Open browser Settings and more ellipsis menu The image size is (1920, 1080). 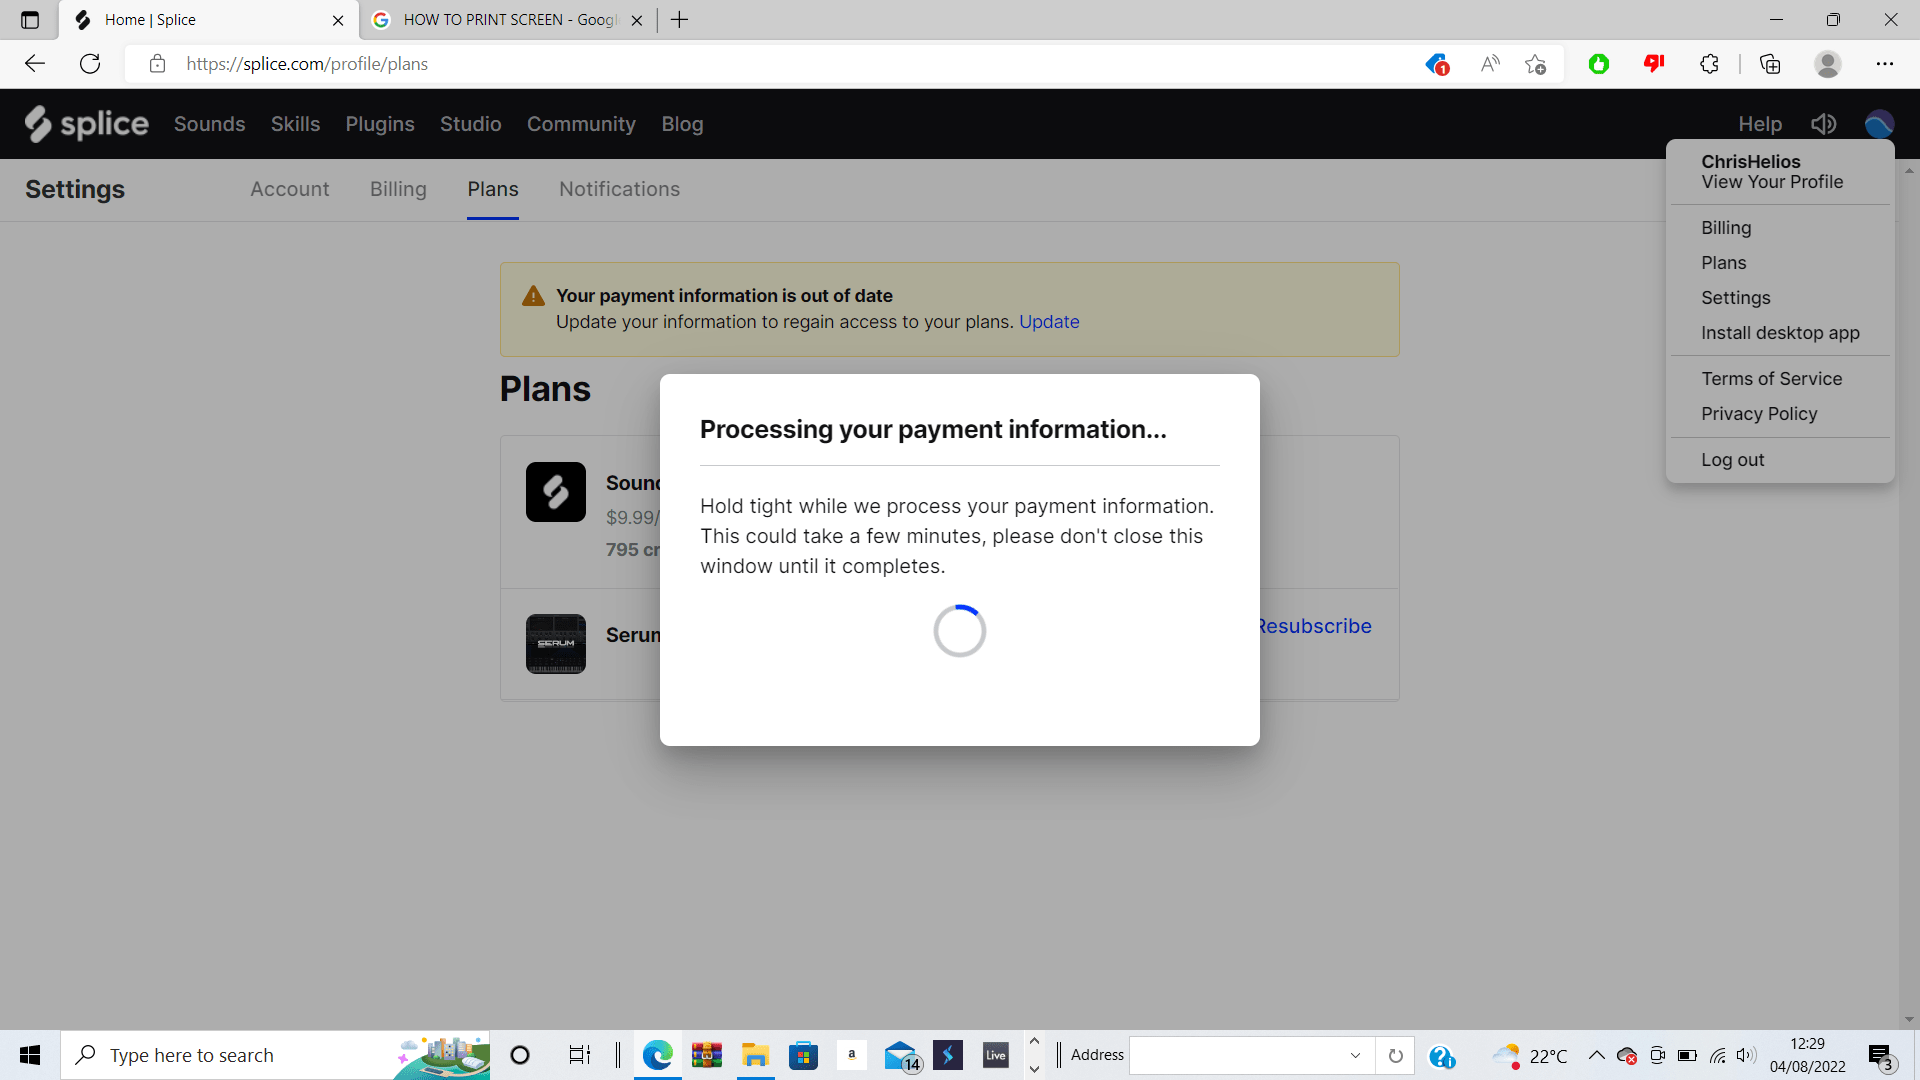click(x=1884, y=64)
